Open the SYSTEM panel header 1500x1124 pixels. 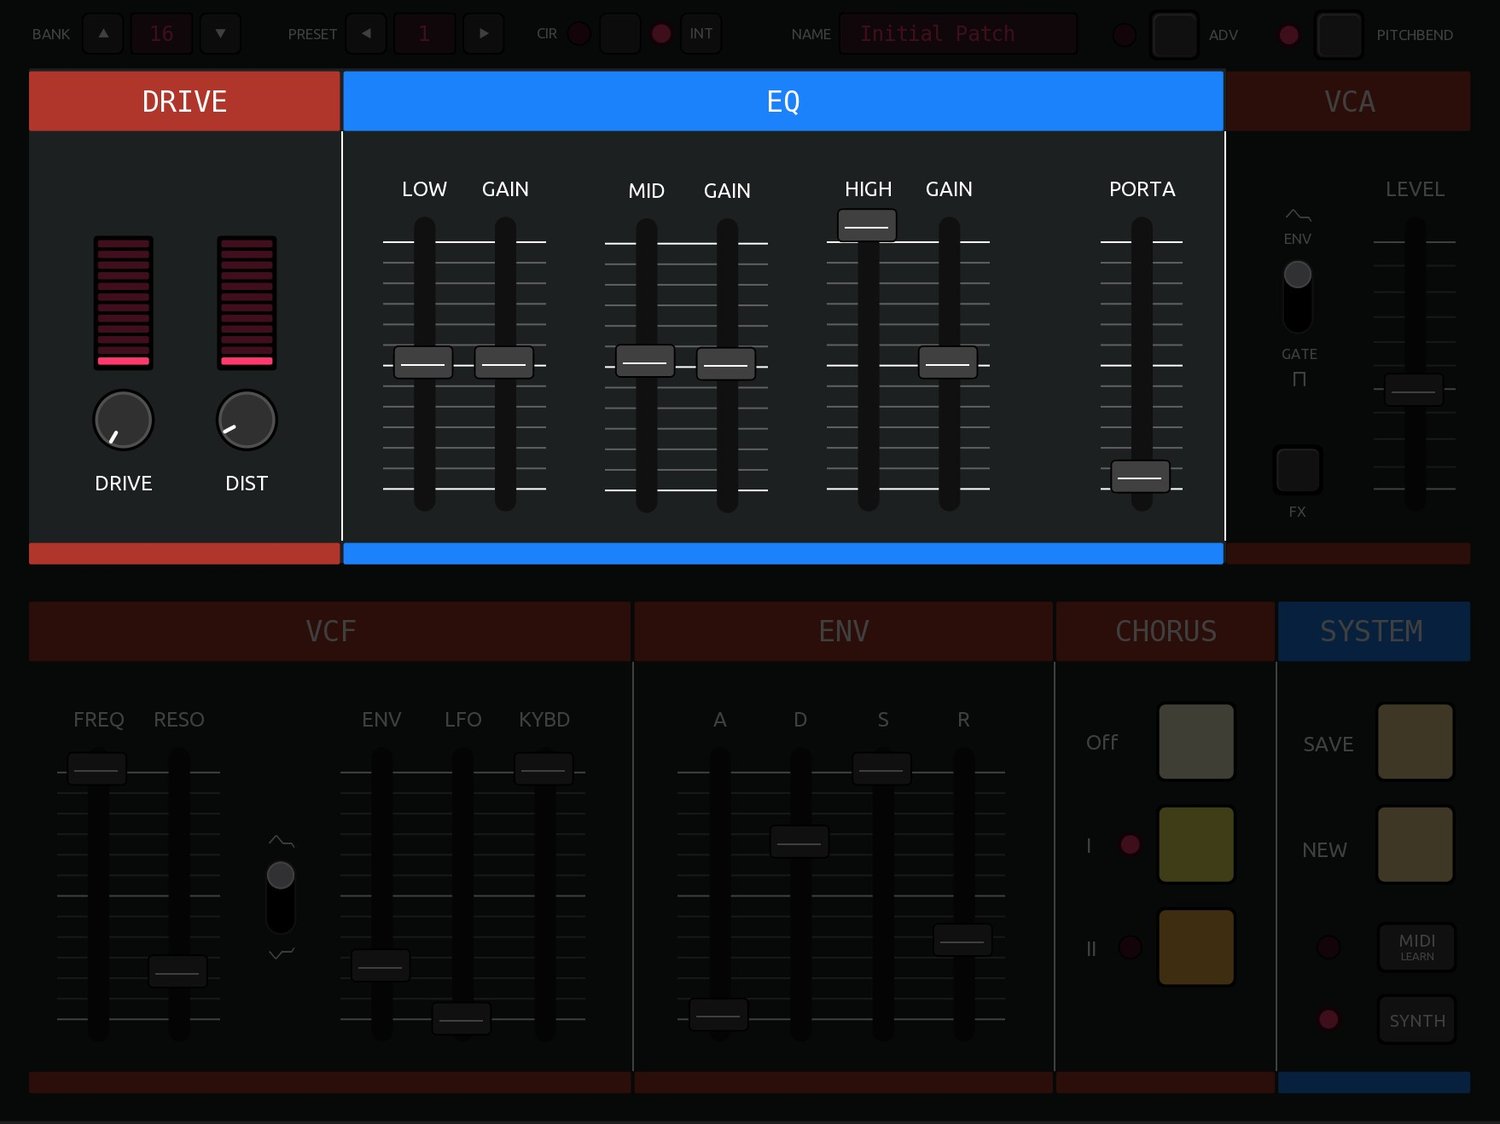1373,631
